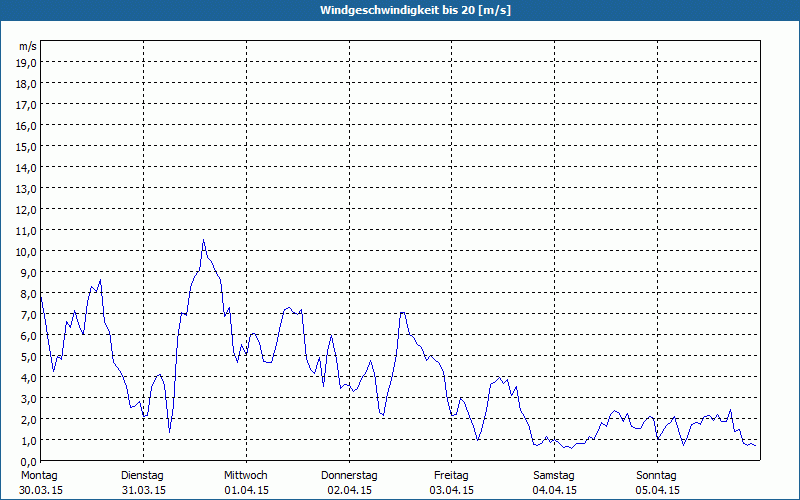The width and height of the screenshot is (800, 500).
Task: Click the 11,0 y-axis label
Action: (x=27, y=231)
